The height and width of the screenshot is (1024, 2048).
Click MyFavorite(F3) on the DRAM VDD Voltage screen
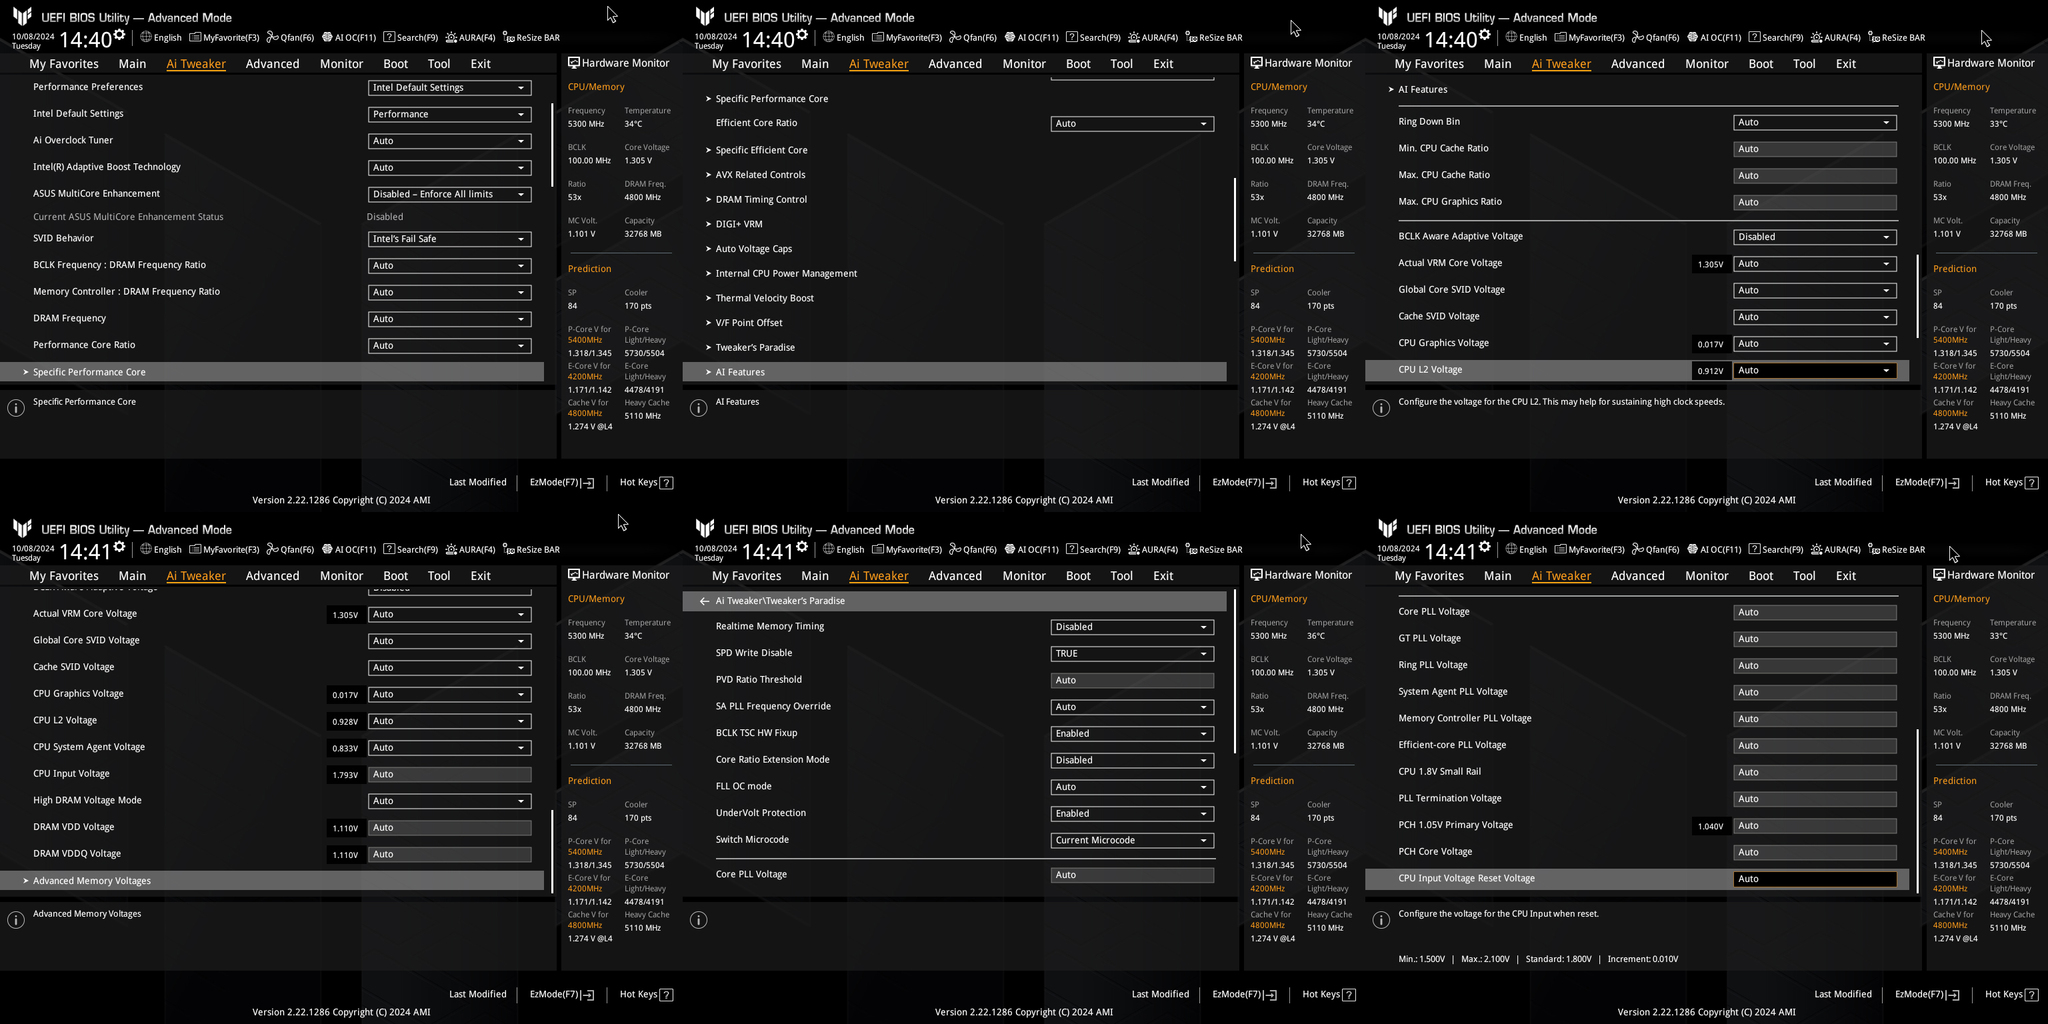tap(224, 550)
